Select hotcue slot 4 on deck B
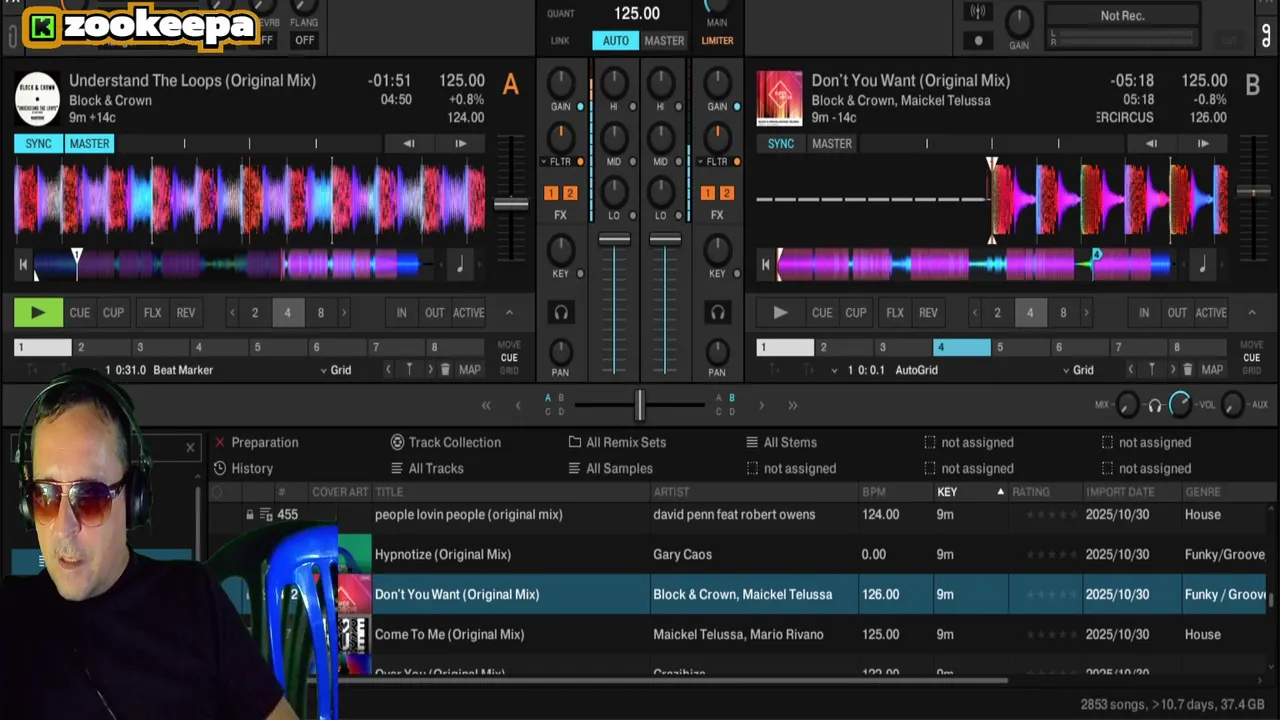The height and width of the screenshot is (720, 1280). pos(962,348)
